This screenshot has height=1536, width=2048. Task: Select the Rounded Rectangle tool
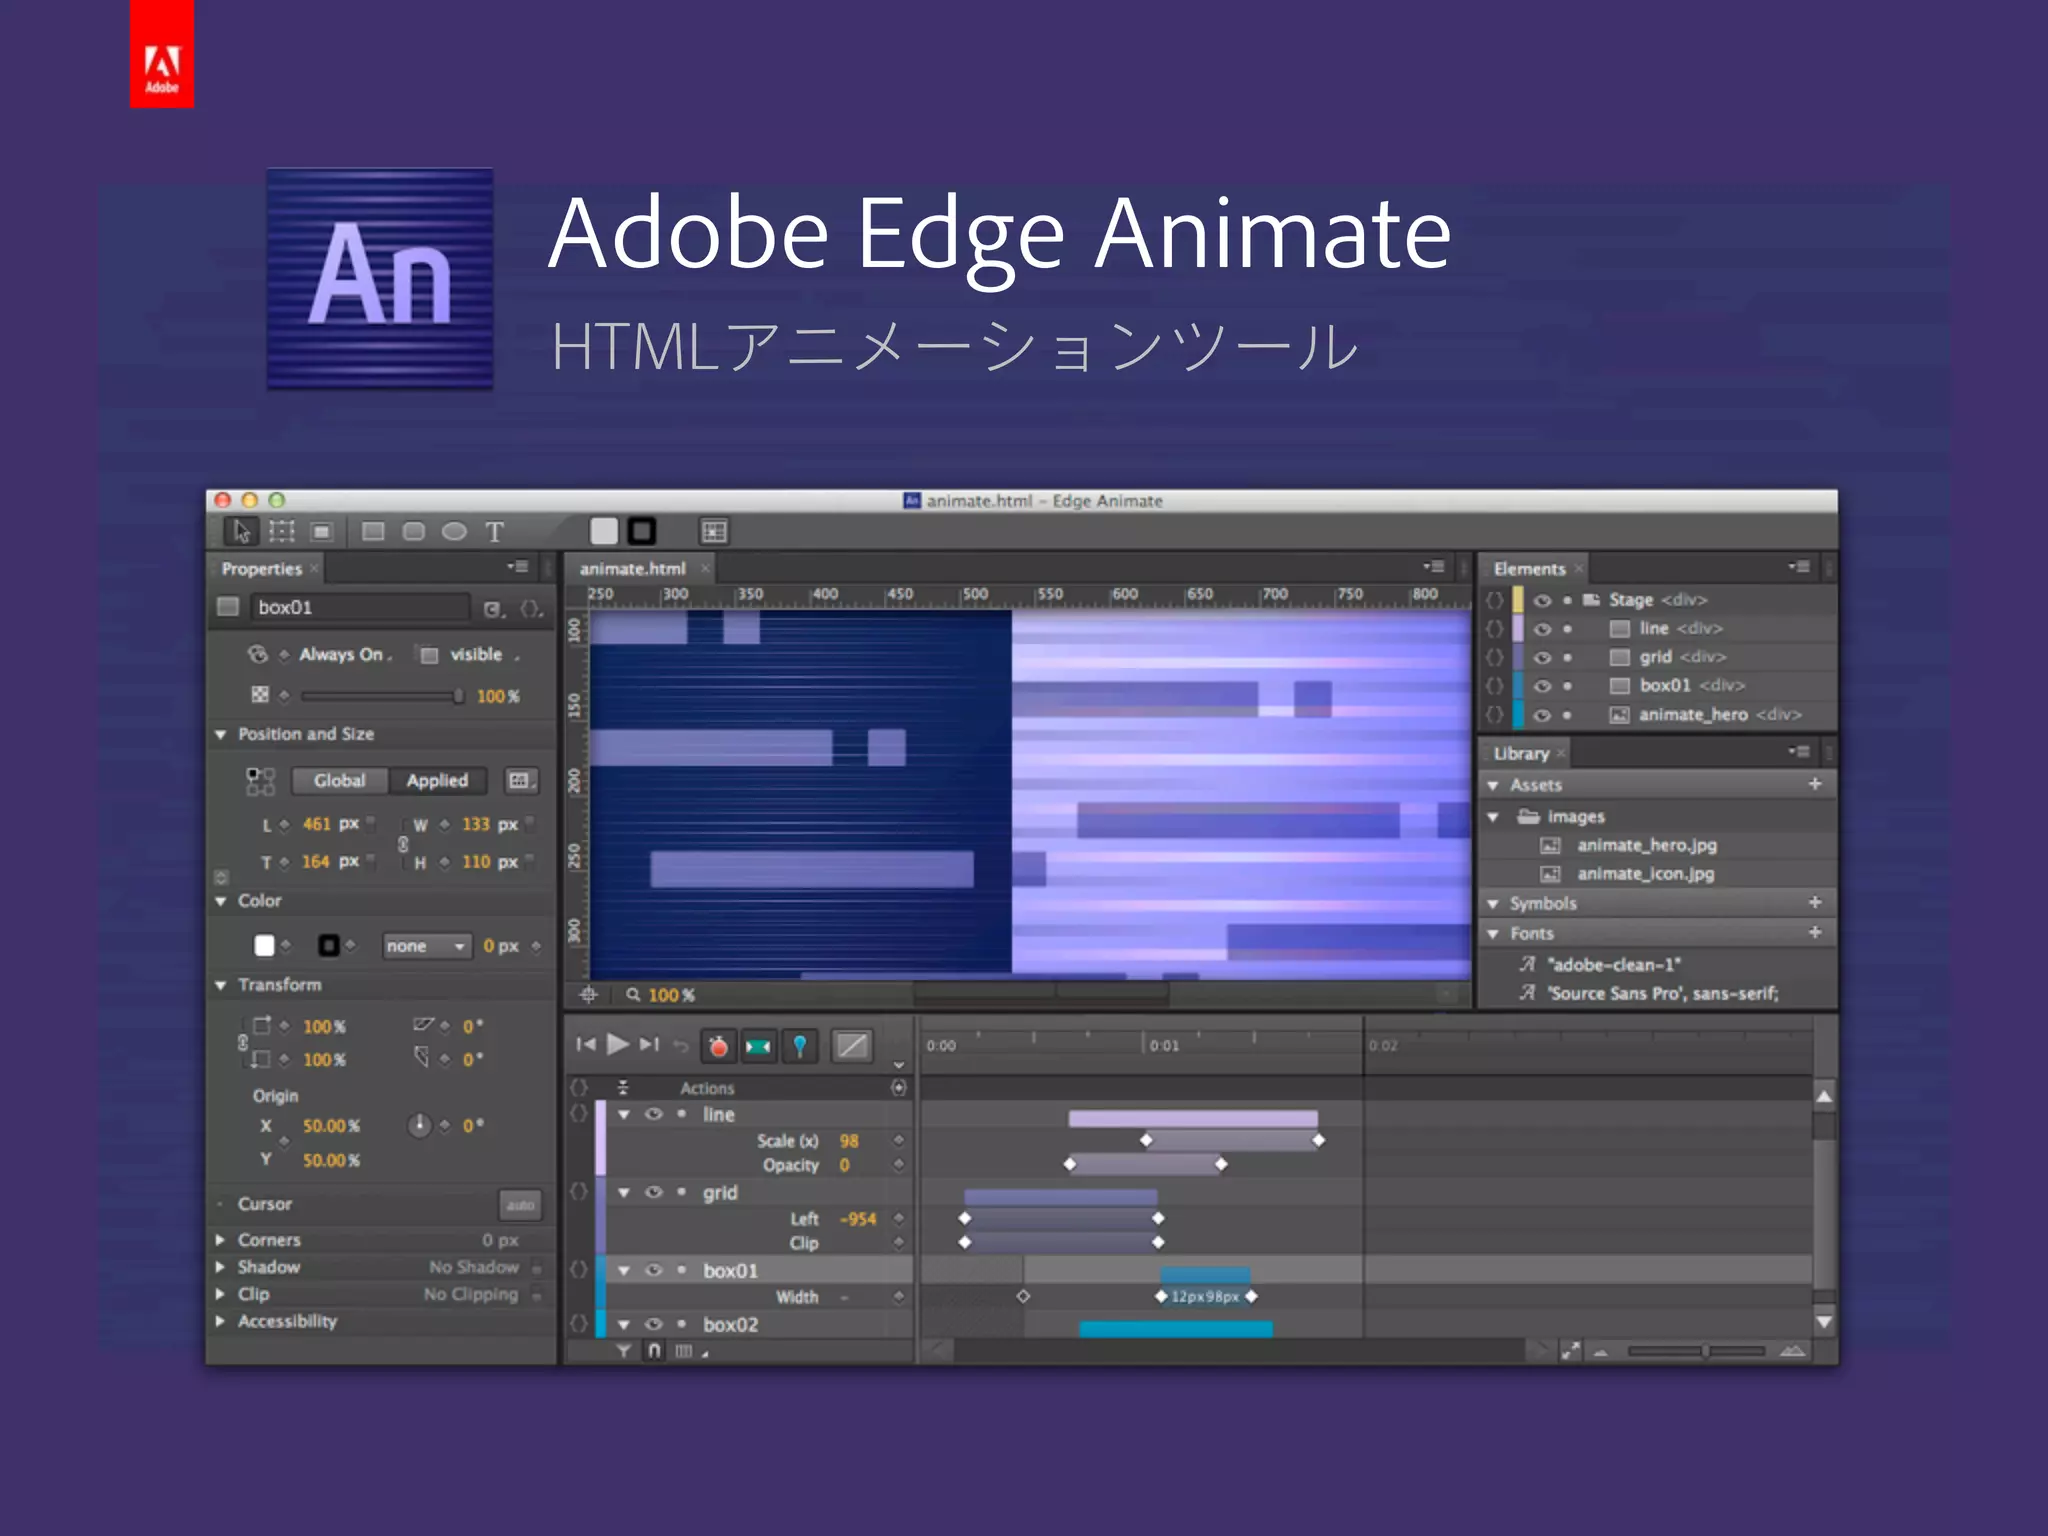(x=414, y=531)
